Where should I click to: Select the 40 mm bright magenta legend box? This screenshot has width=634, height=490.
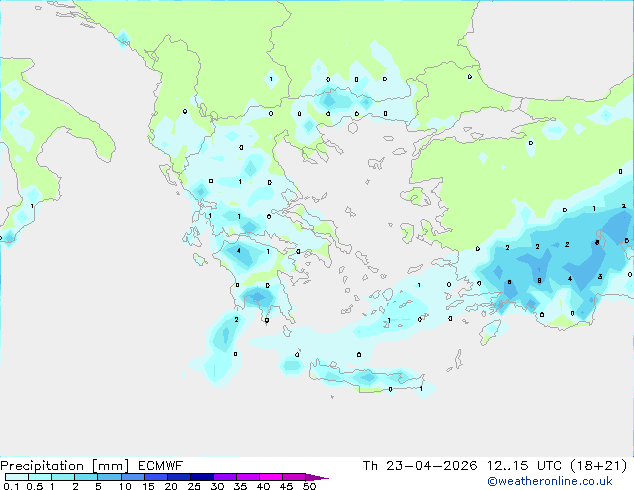pos(271,477)
